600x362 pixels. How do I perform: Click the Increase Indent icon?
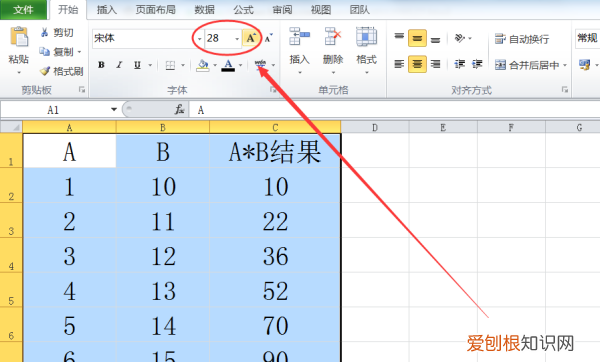tap(477, 64)
